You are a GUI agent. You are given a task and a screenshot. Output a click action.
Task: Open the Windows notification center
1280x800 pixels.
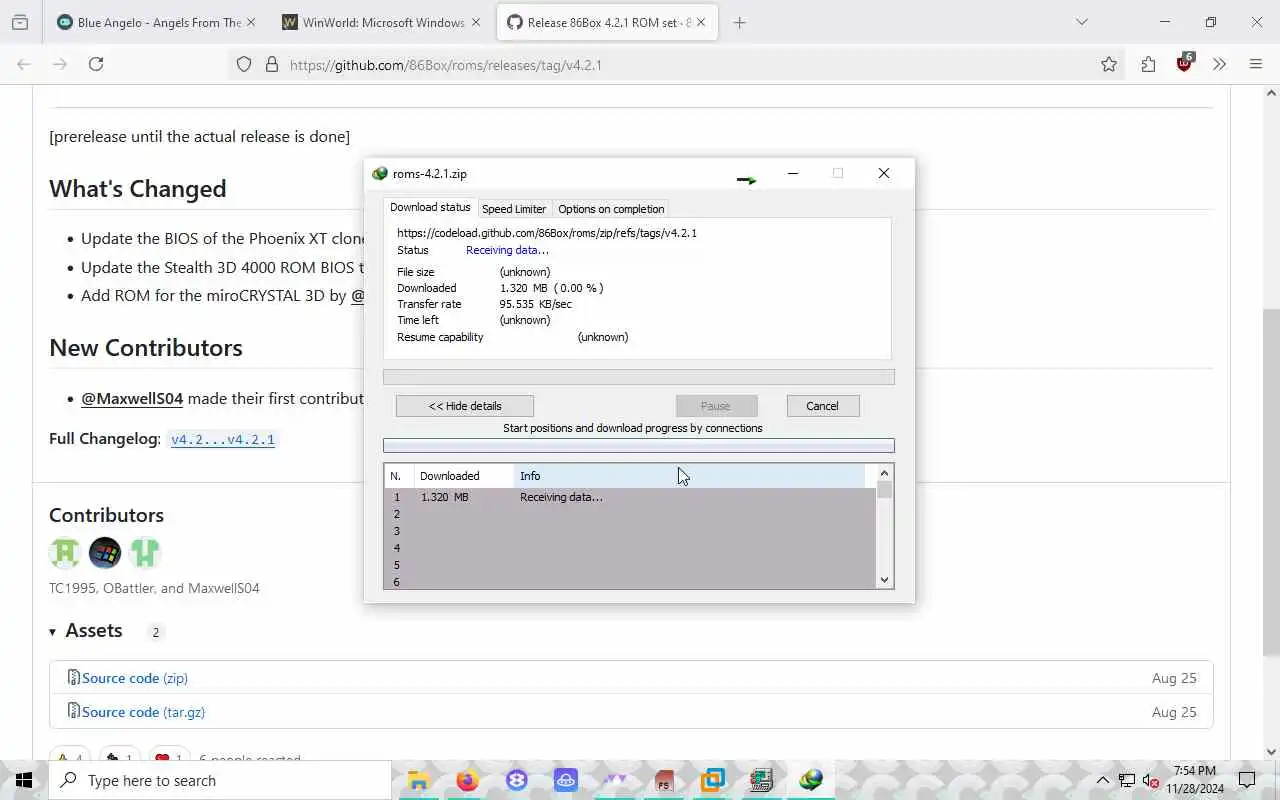(1247, 780)
